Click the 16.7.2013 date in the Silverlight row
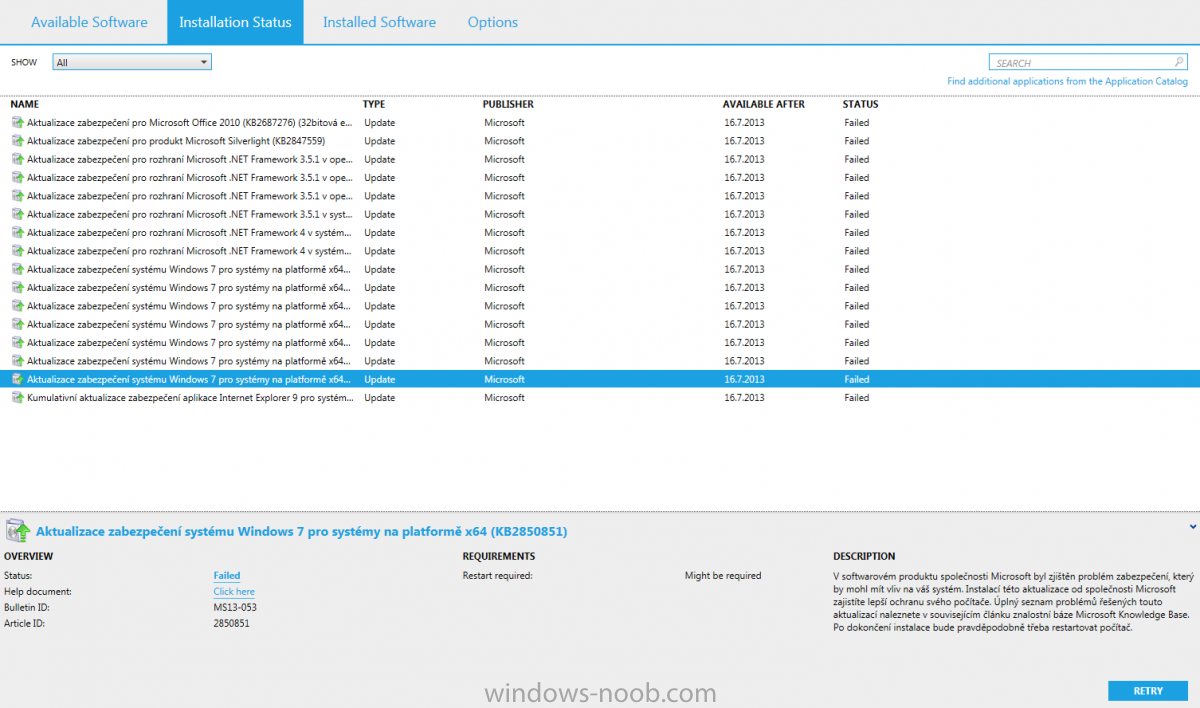The image size is (1200, 708). [744, 141]
